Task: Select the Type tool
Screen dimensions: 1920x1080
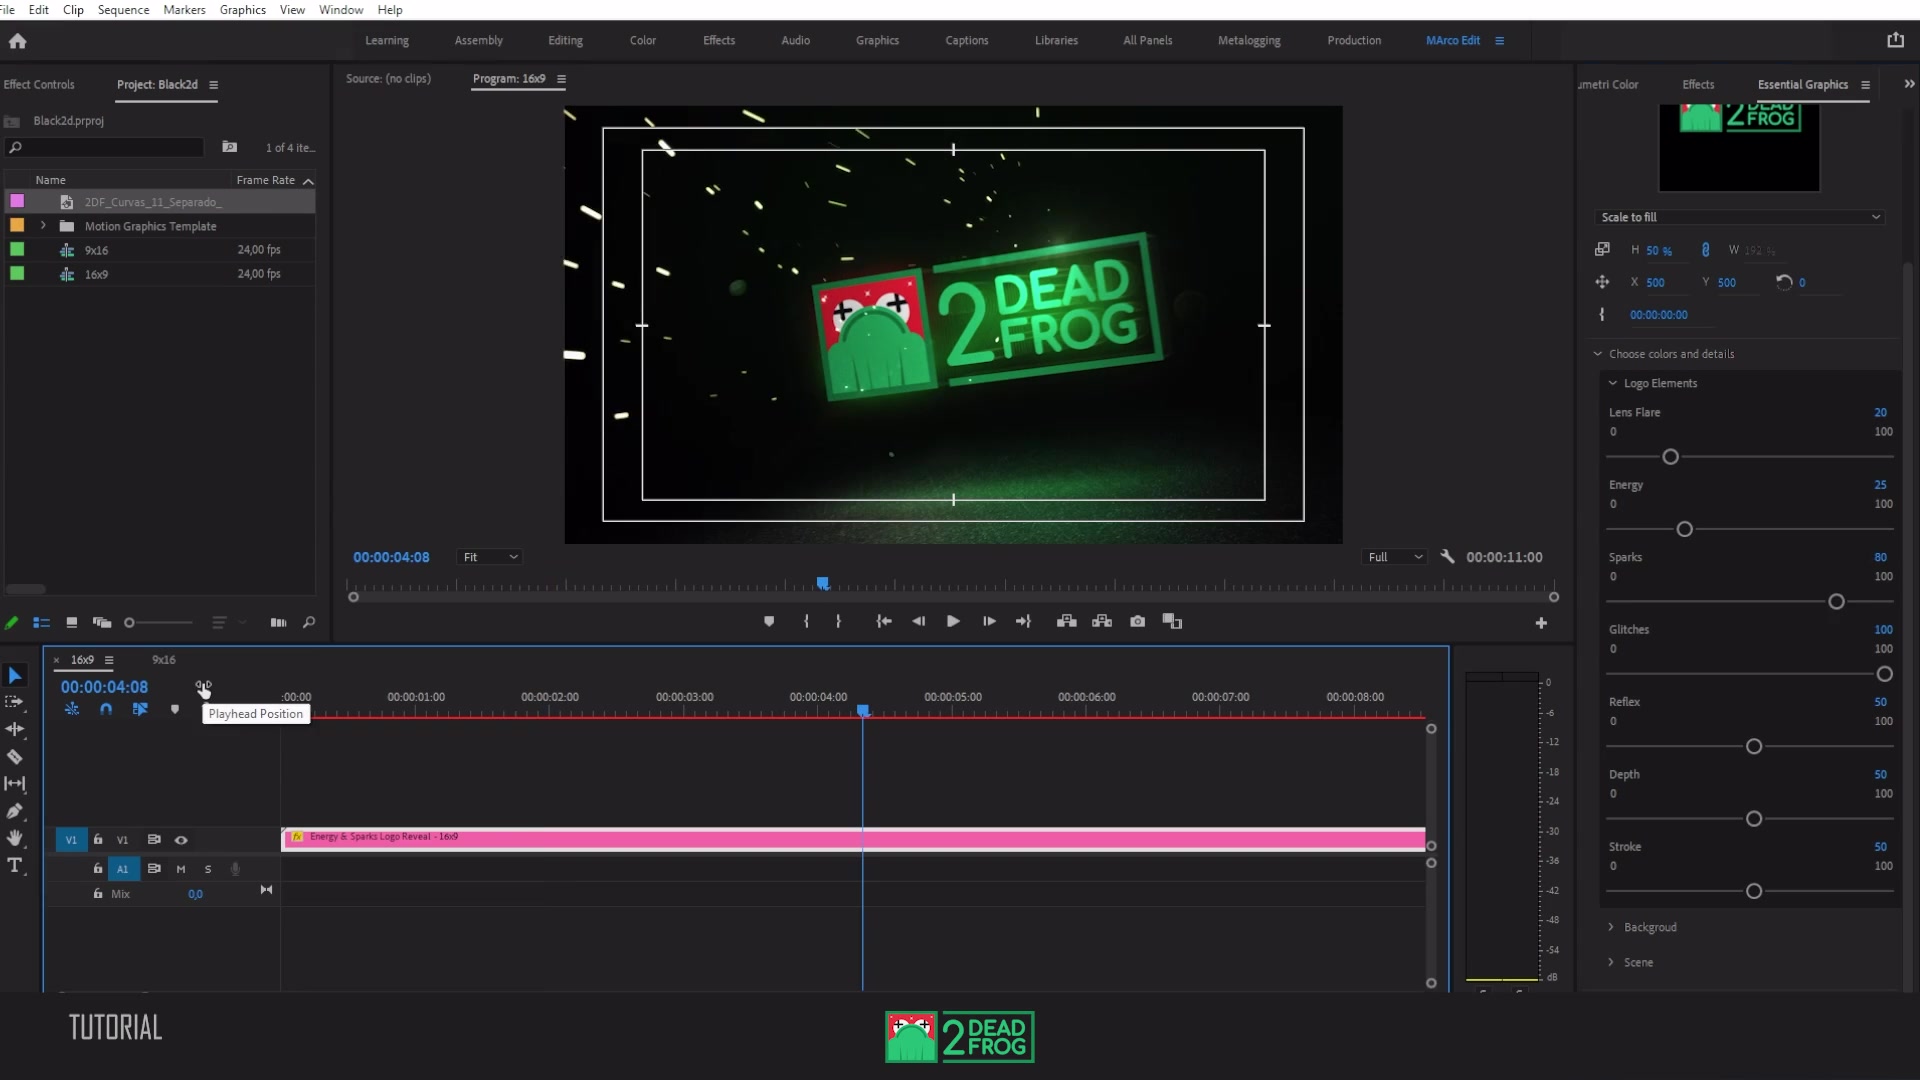Action: coord(15,866)
